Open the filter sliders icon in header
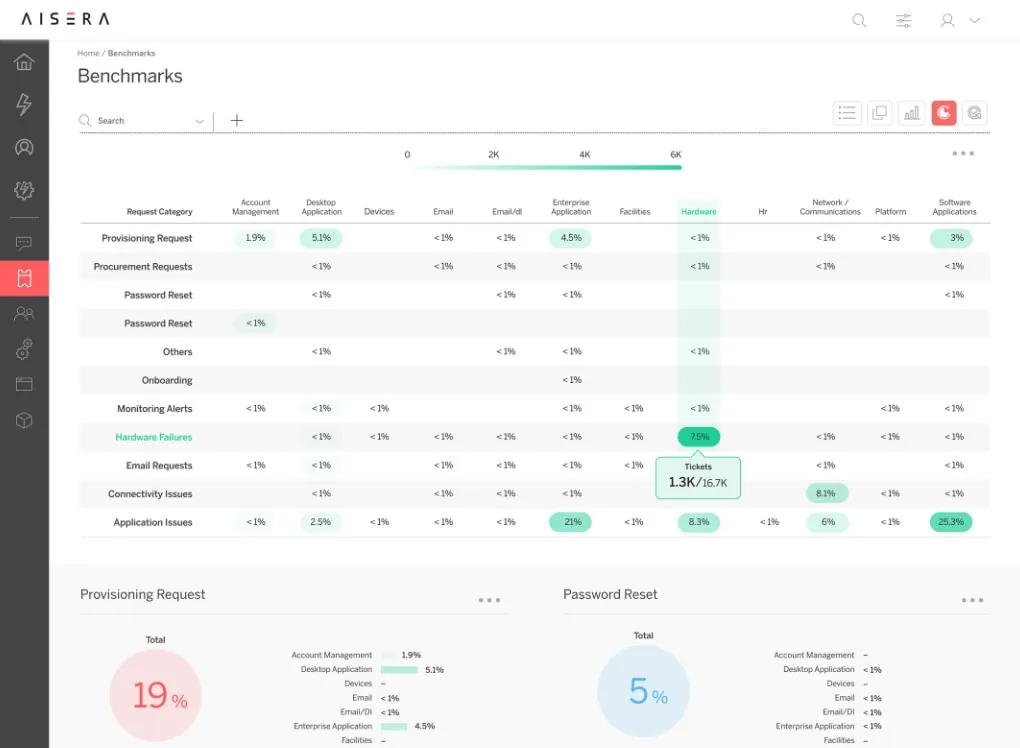1020x748 pixels. pyautogui.click(x=904, y=20)
